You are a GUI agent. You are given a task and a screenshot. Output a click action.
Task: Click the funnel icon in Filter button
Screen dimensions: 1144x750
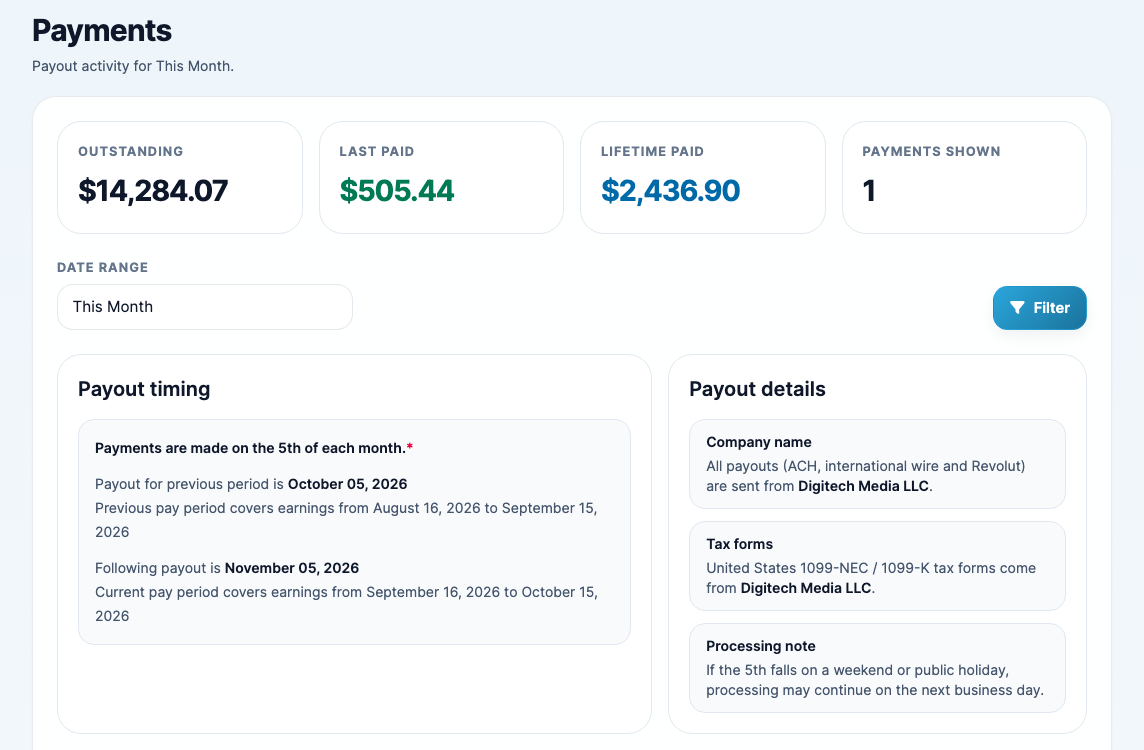[1017, 308]
